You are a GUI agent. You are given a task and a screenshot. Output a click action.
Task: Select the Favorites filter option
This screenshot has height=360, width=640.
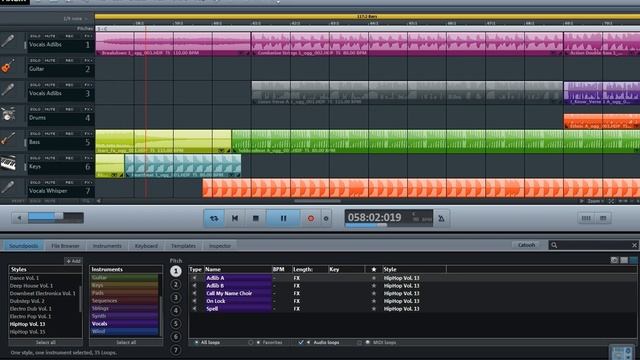pos(251,342)
